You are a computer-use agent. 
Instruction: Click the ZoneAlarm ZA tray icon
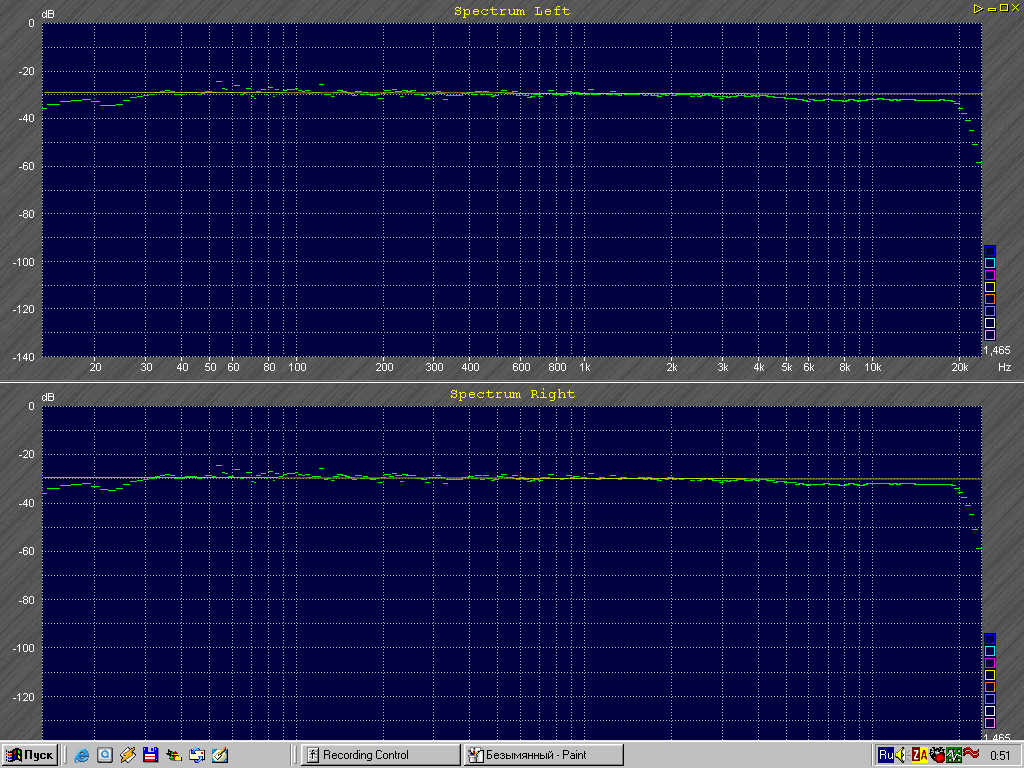pyautogui.click(x=919, y=755)
